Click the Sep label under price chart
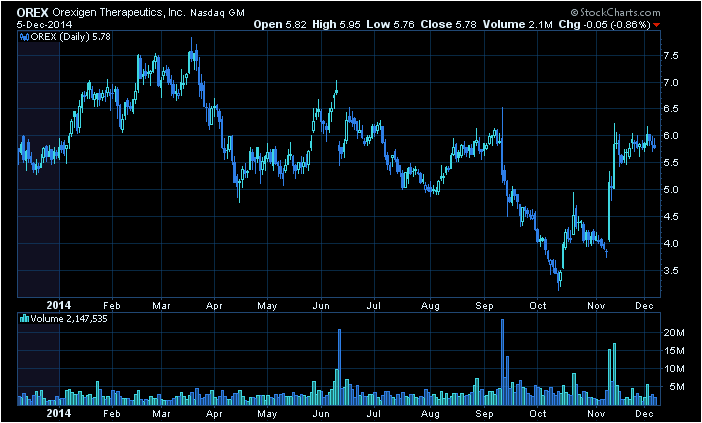Viewport: 702px width, 423px height. coord(484,306)
